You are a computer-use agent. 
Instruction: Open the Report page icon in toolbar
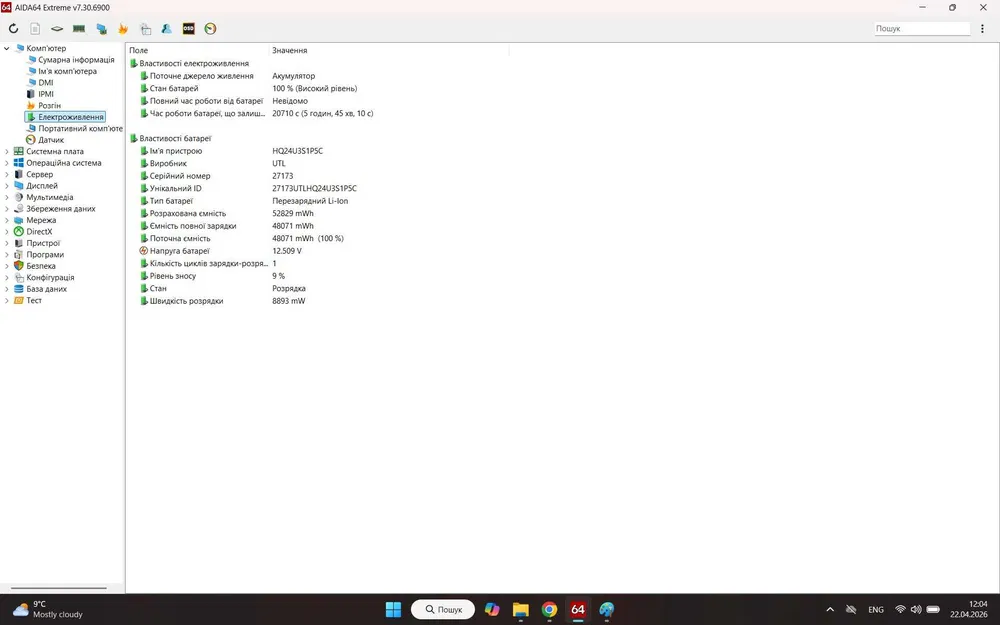click(x=35, y=29)
